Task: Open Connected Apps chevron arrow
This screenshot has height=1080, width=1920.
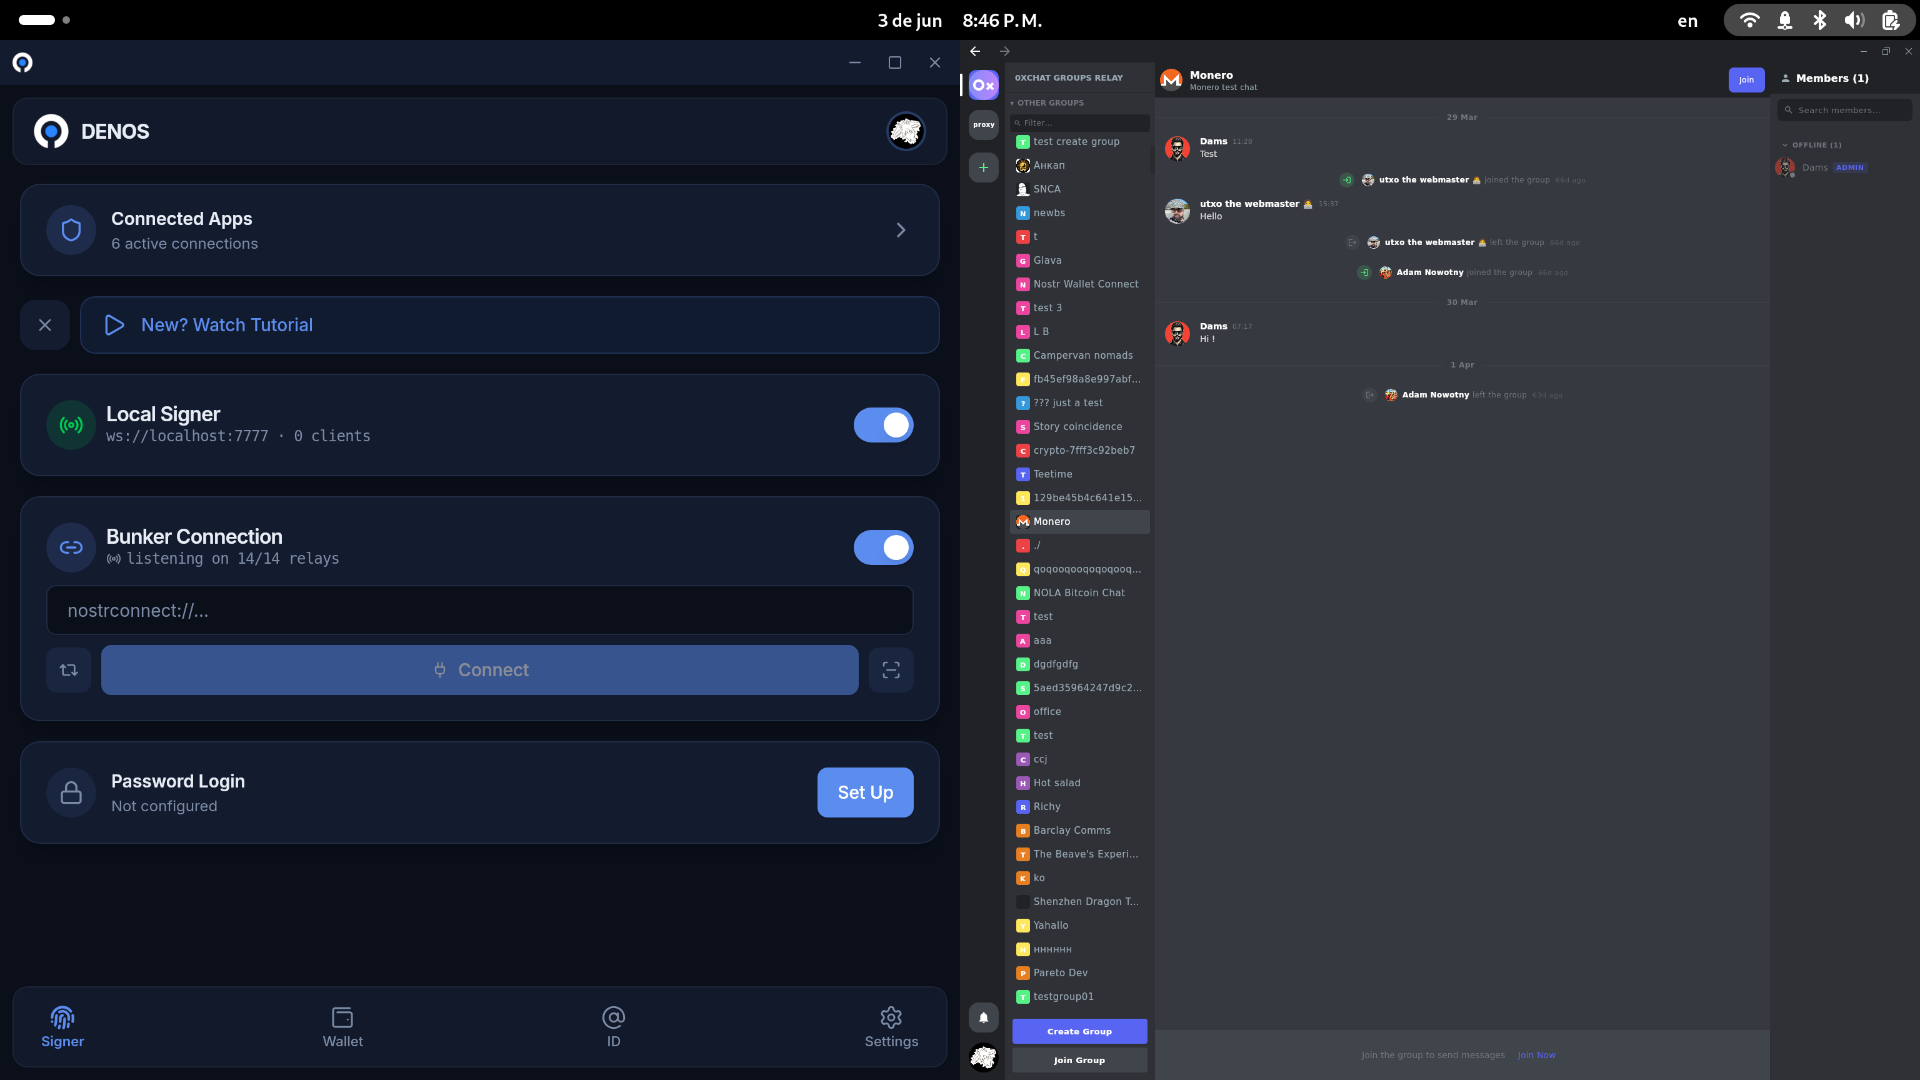Action: (901, 230)
